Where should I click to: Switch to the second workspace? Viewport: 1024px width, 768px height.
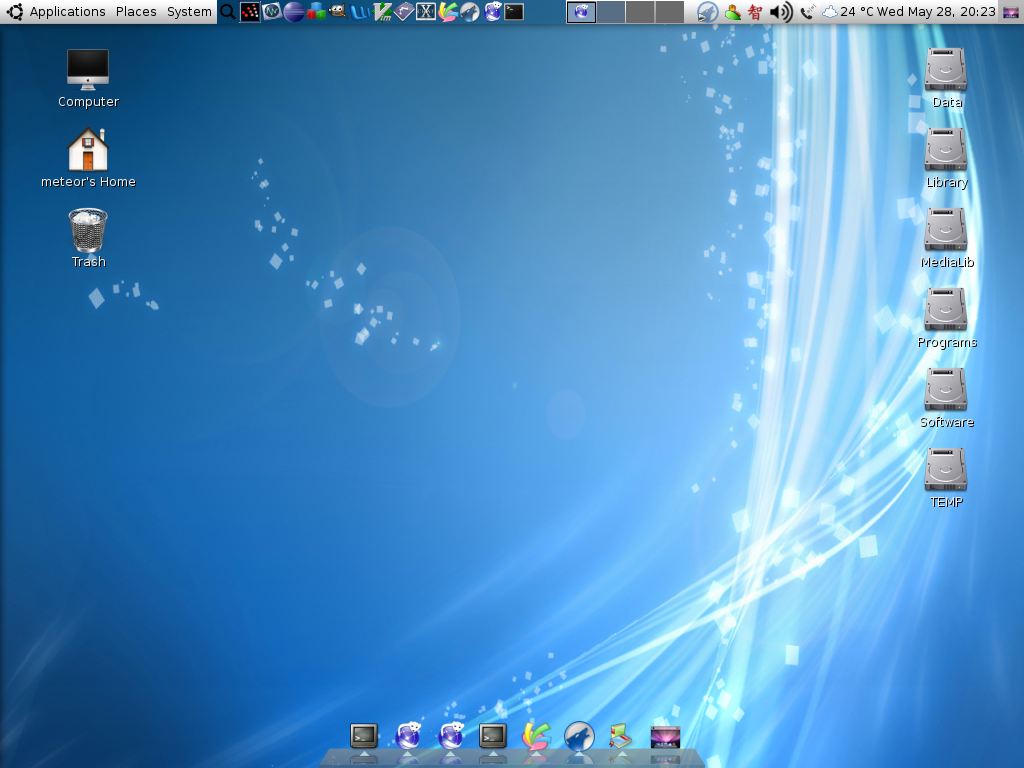coord(611,12)
